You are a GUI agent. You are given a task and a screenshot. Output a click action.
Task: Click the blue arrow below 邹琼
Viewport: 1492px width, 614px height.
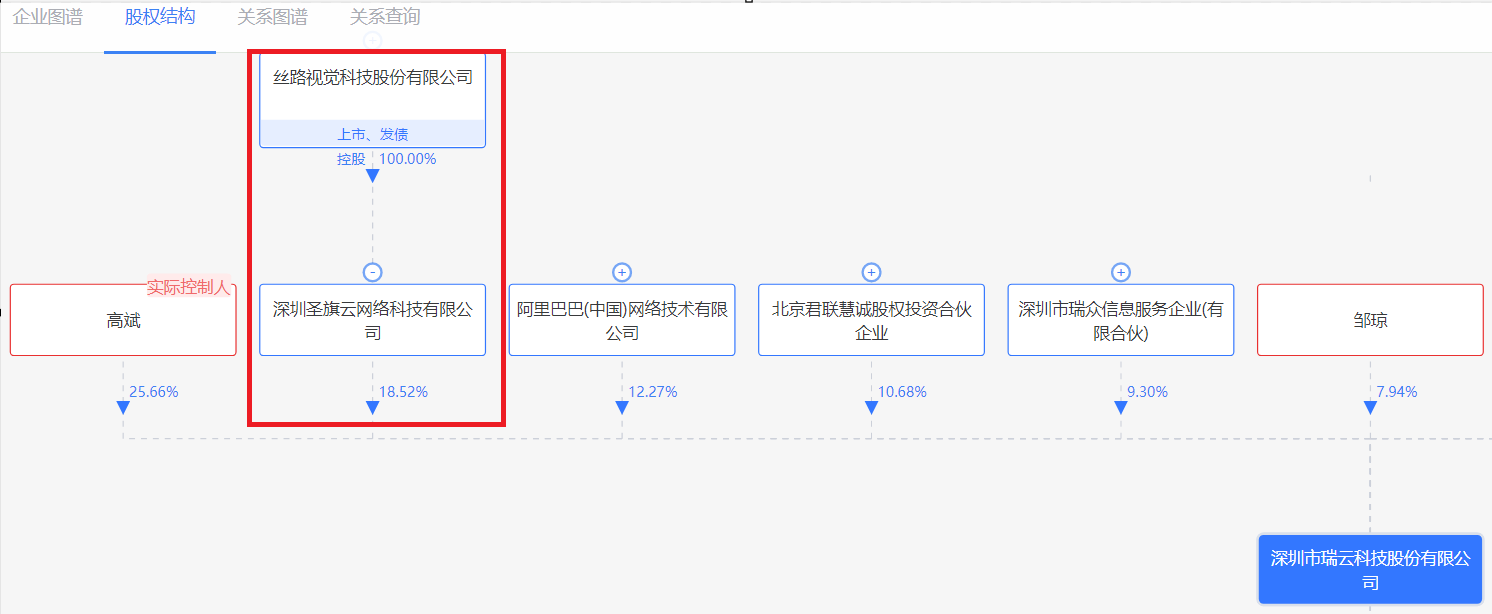1369,407
